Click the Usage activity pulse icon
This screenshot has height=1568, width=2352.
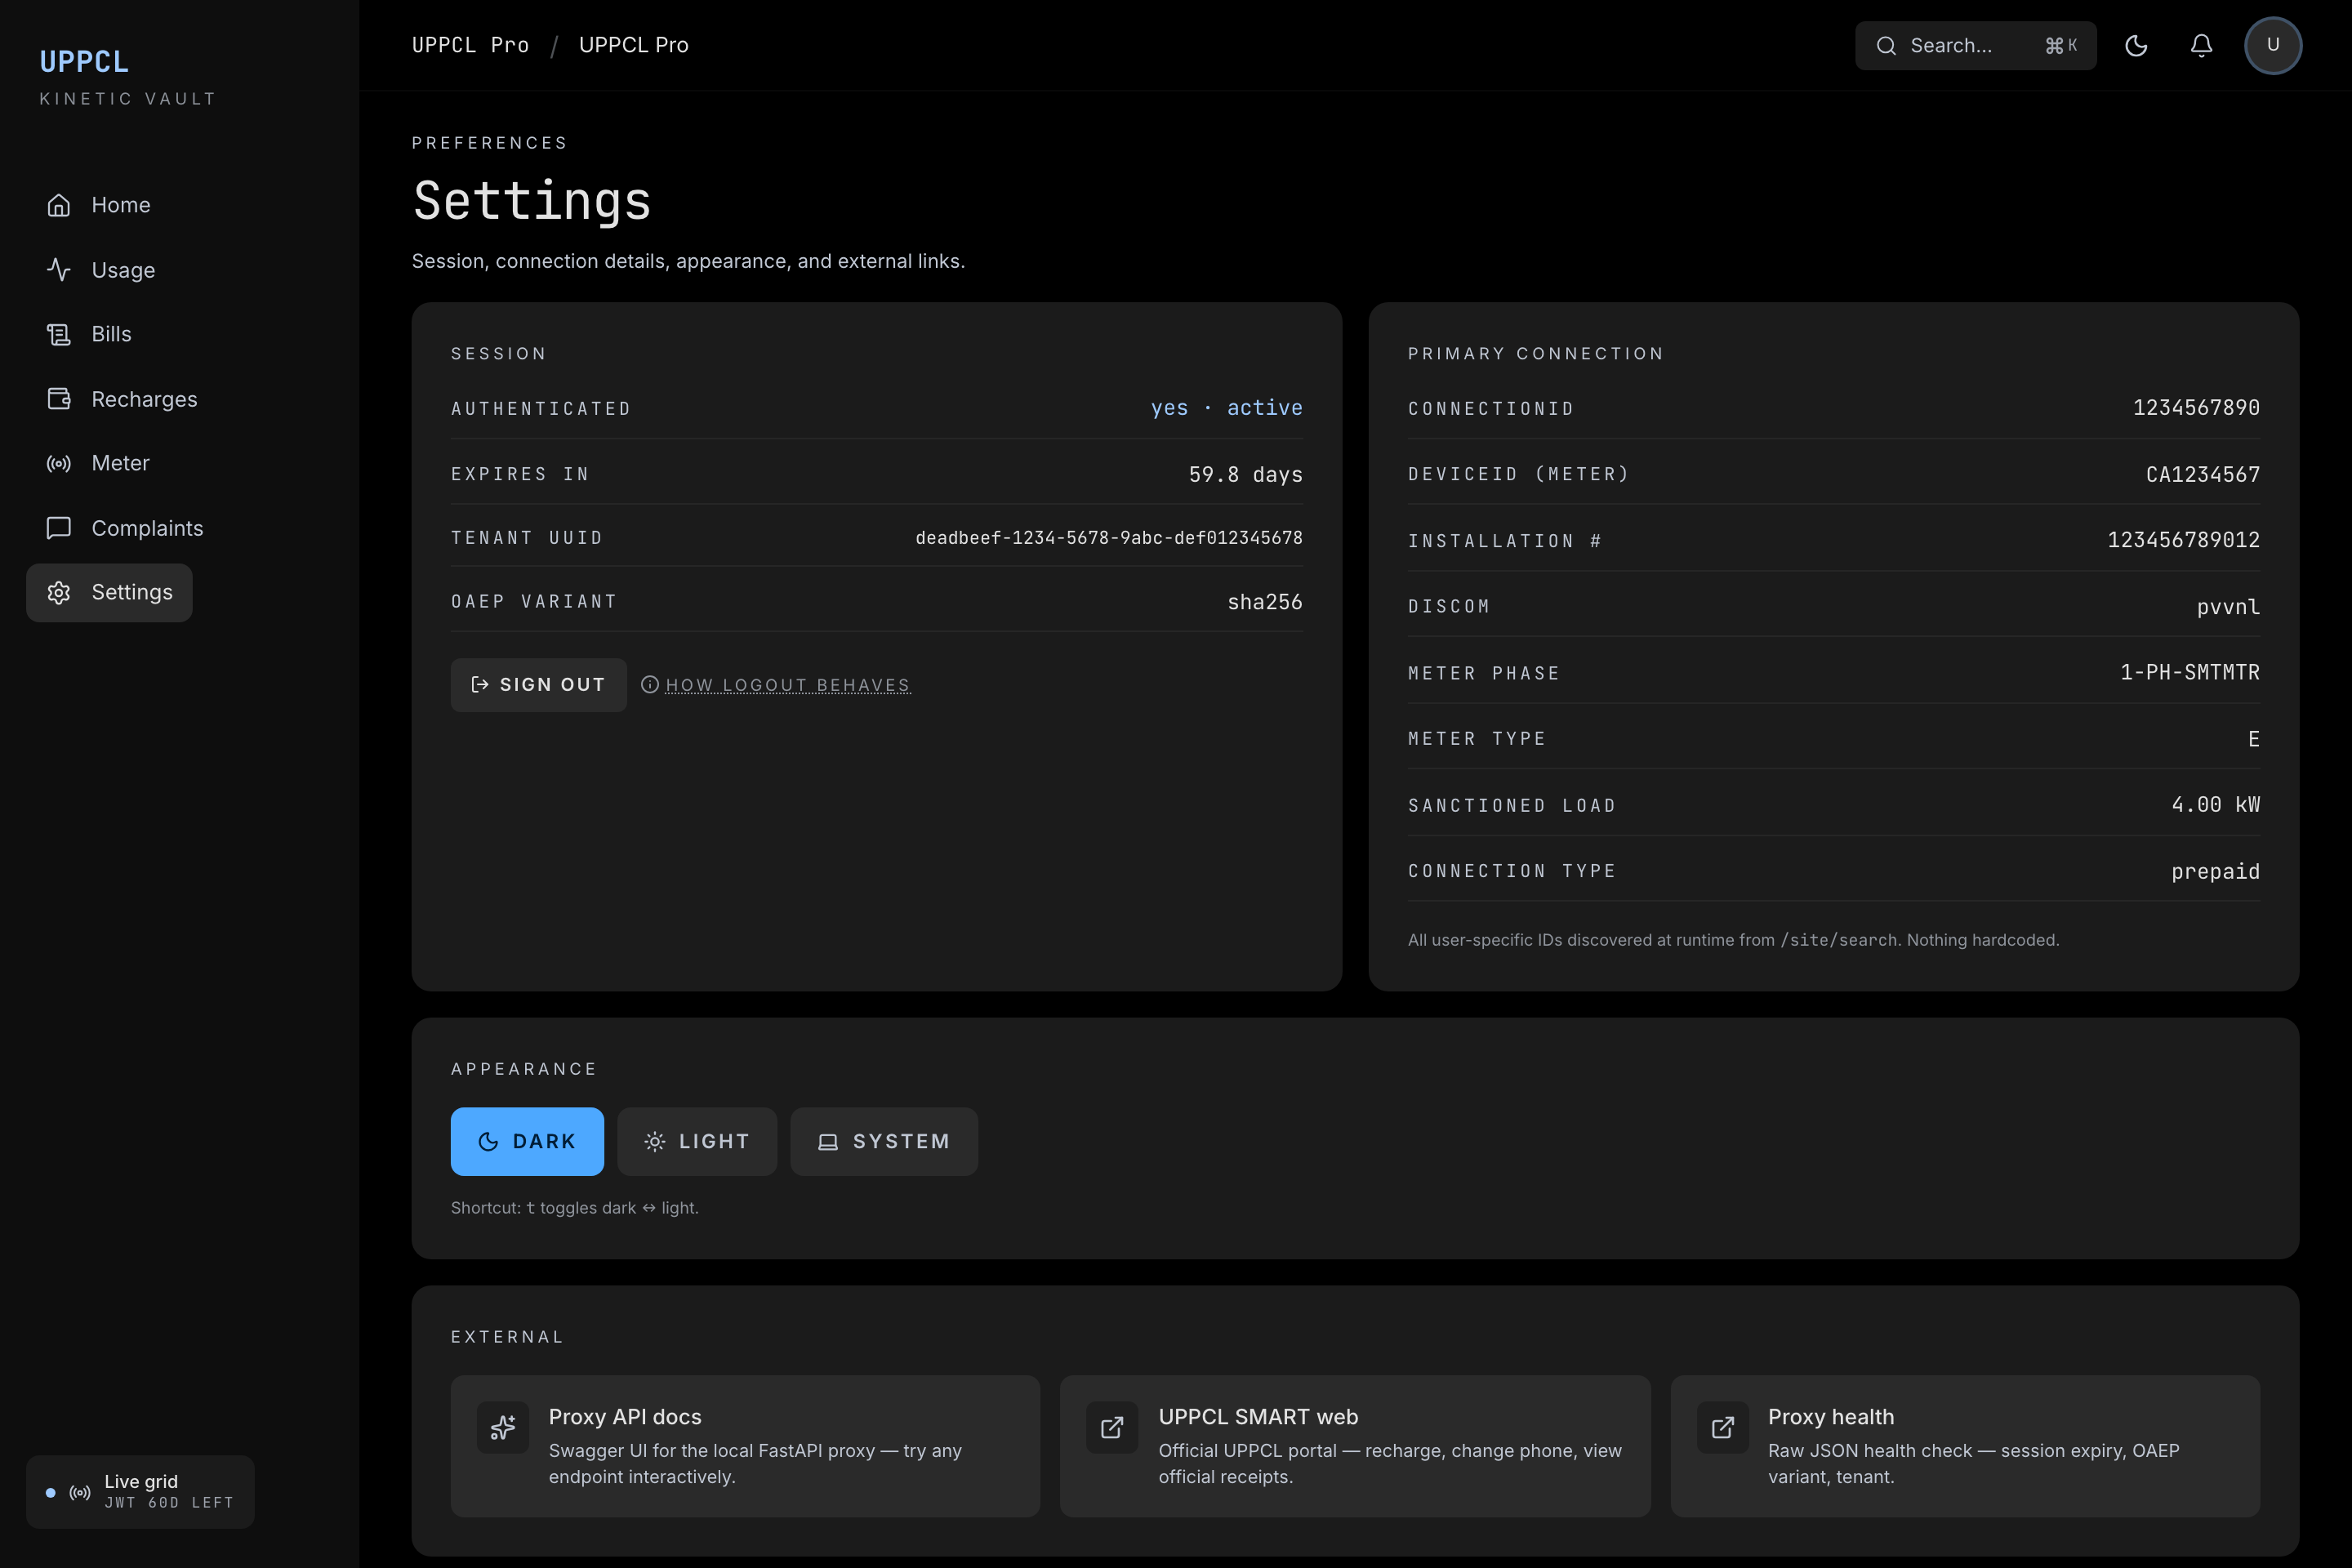[59, 270]
